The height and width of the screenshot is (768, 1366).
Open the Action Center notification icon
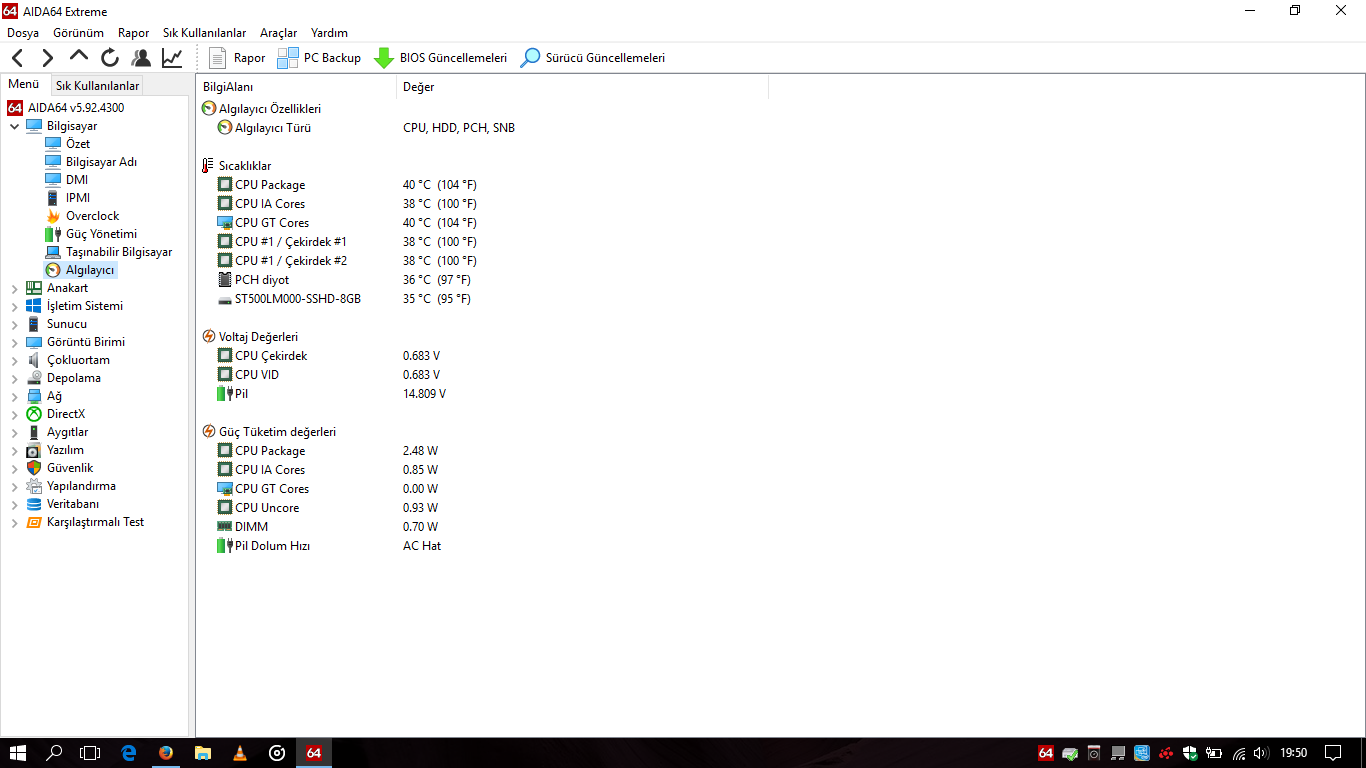(x=1333, y=753)
